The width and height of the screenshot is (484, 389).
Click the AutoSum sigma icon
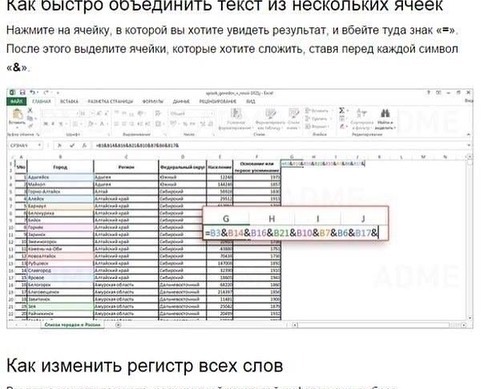click(342, 110)
